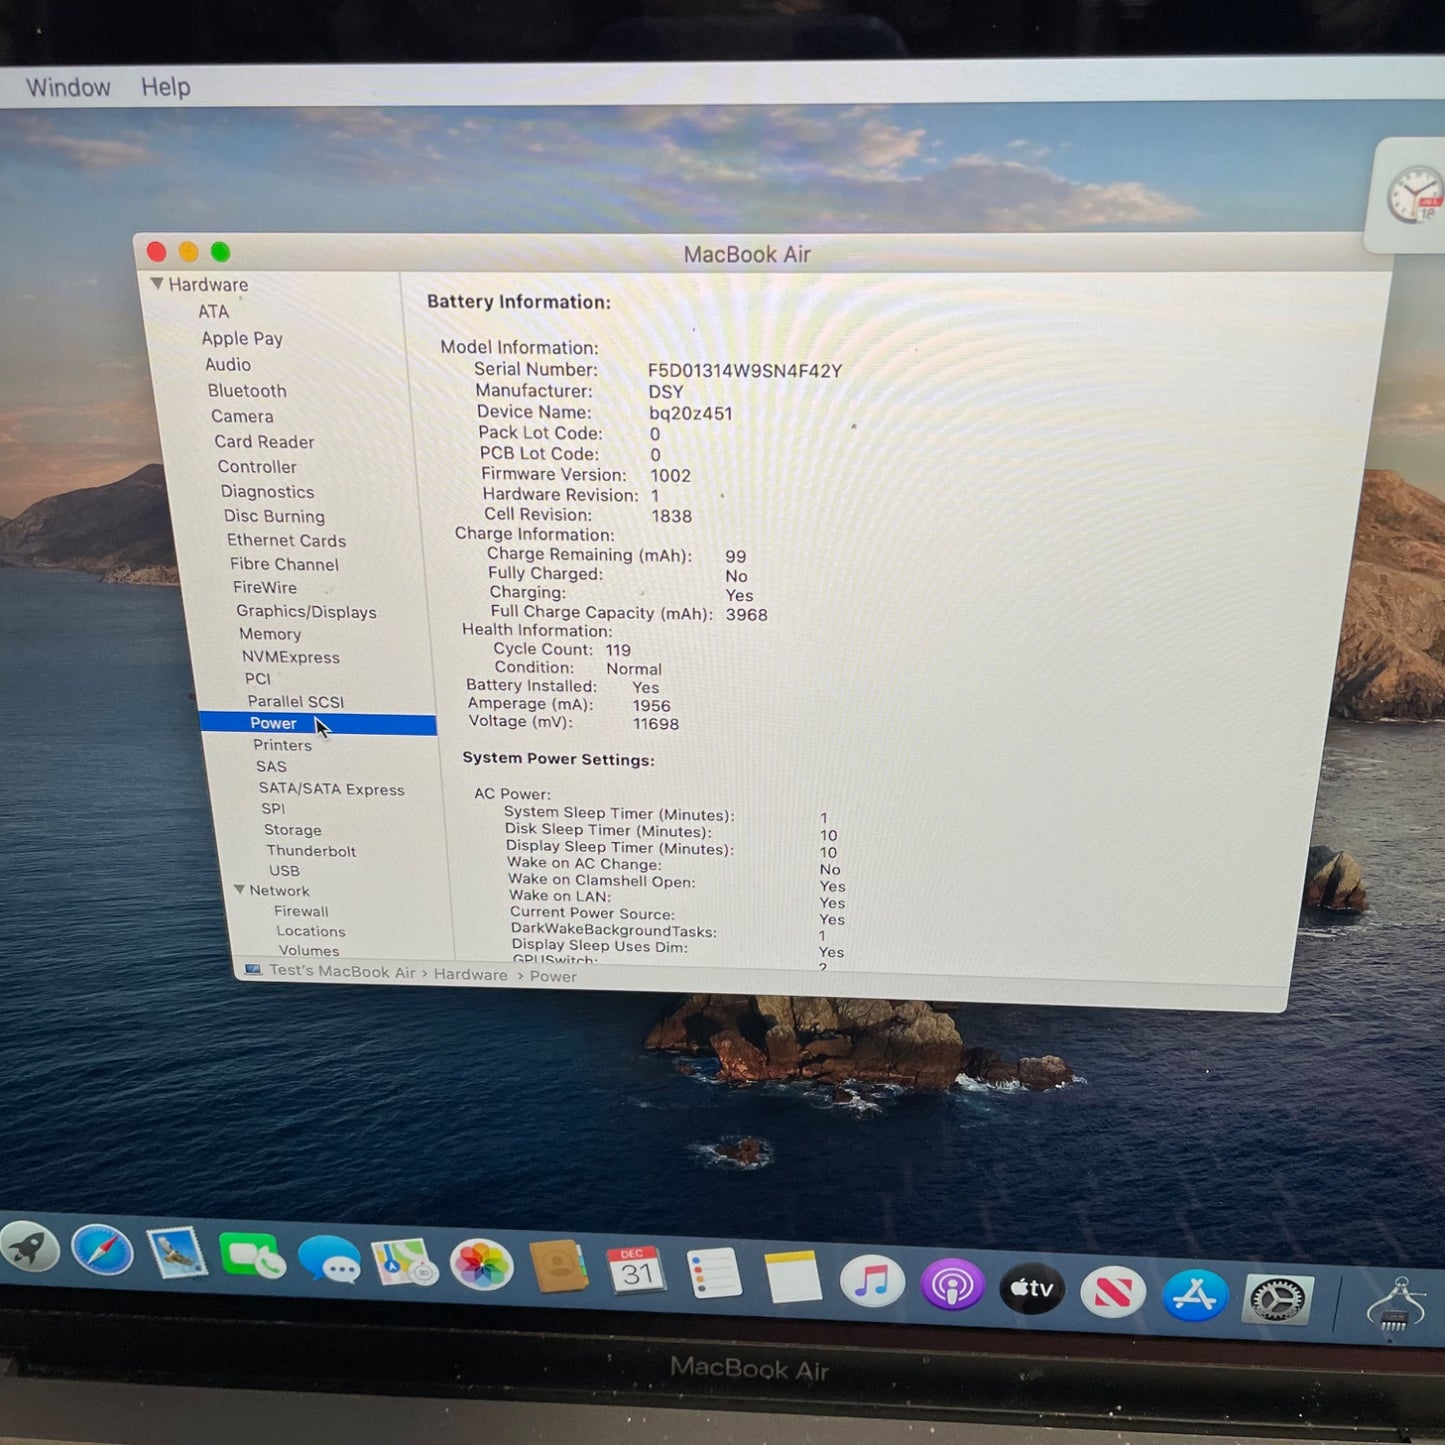Click Hardware in the path bar
The height and width of the screenshot is (1445, 1445).
tap(471, 974)
